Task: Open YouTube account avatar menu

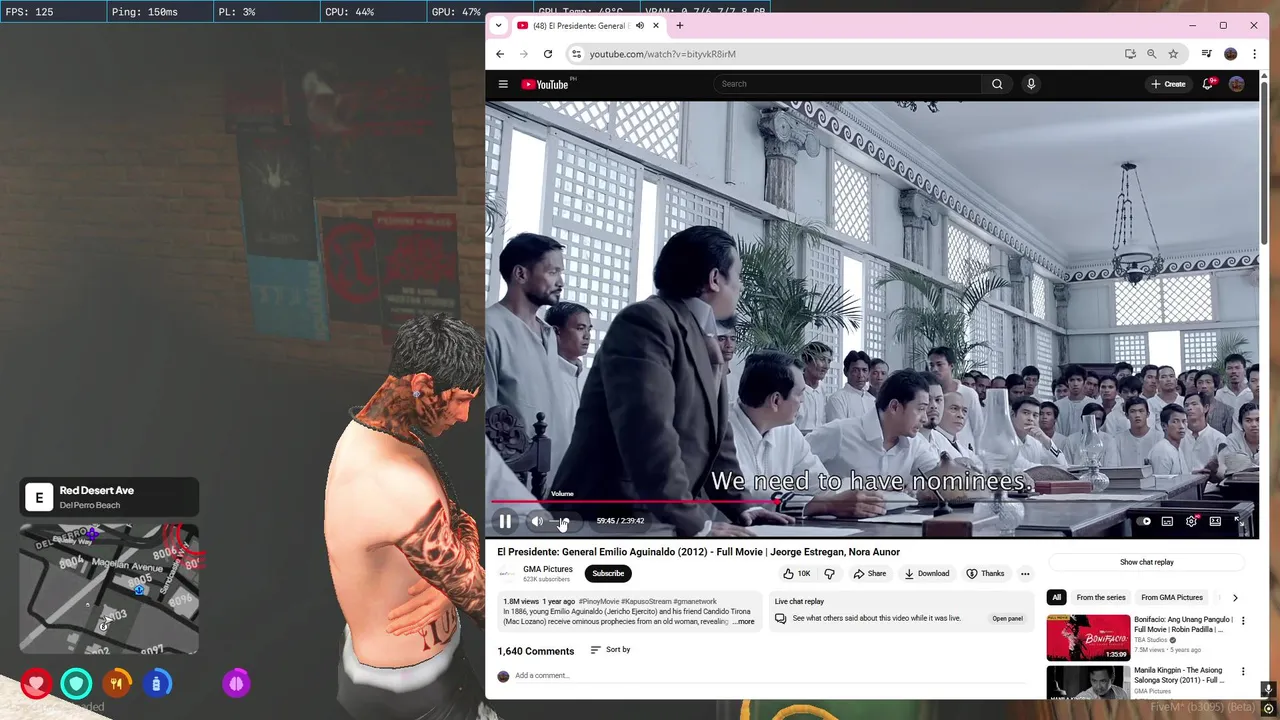Action: tap(1237, 84)
